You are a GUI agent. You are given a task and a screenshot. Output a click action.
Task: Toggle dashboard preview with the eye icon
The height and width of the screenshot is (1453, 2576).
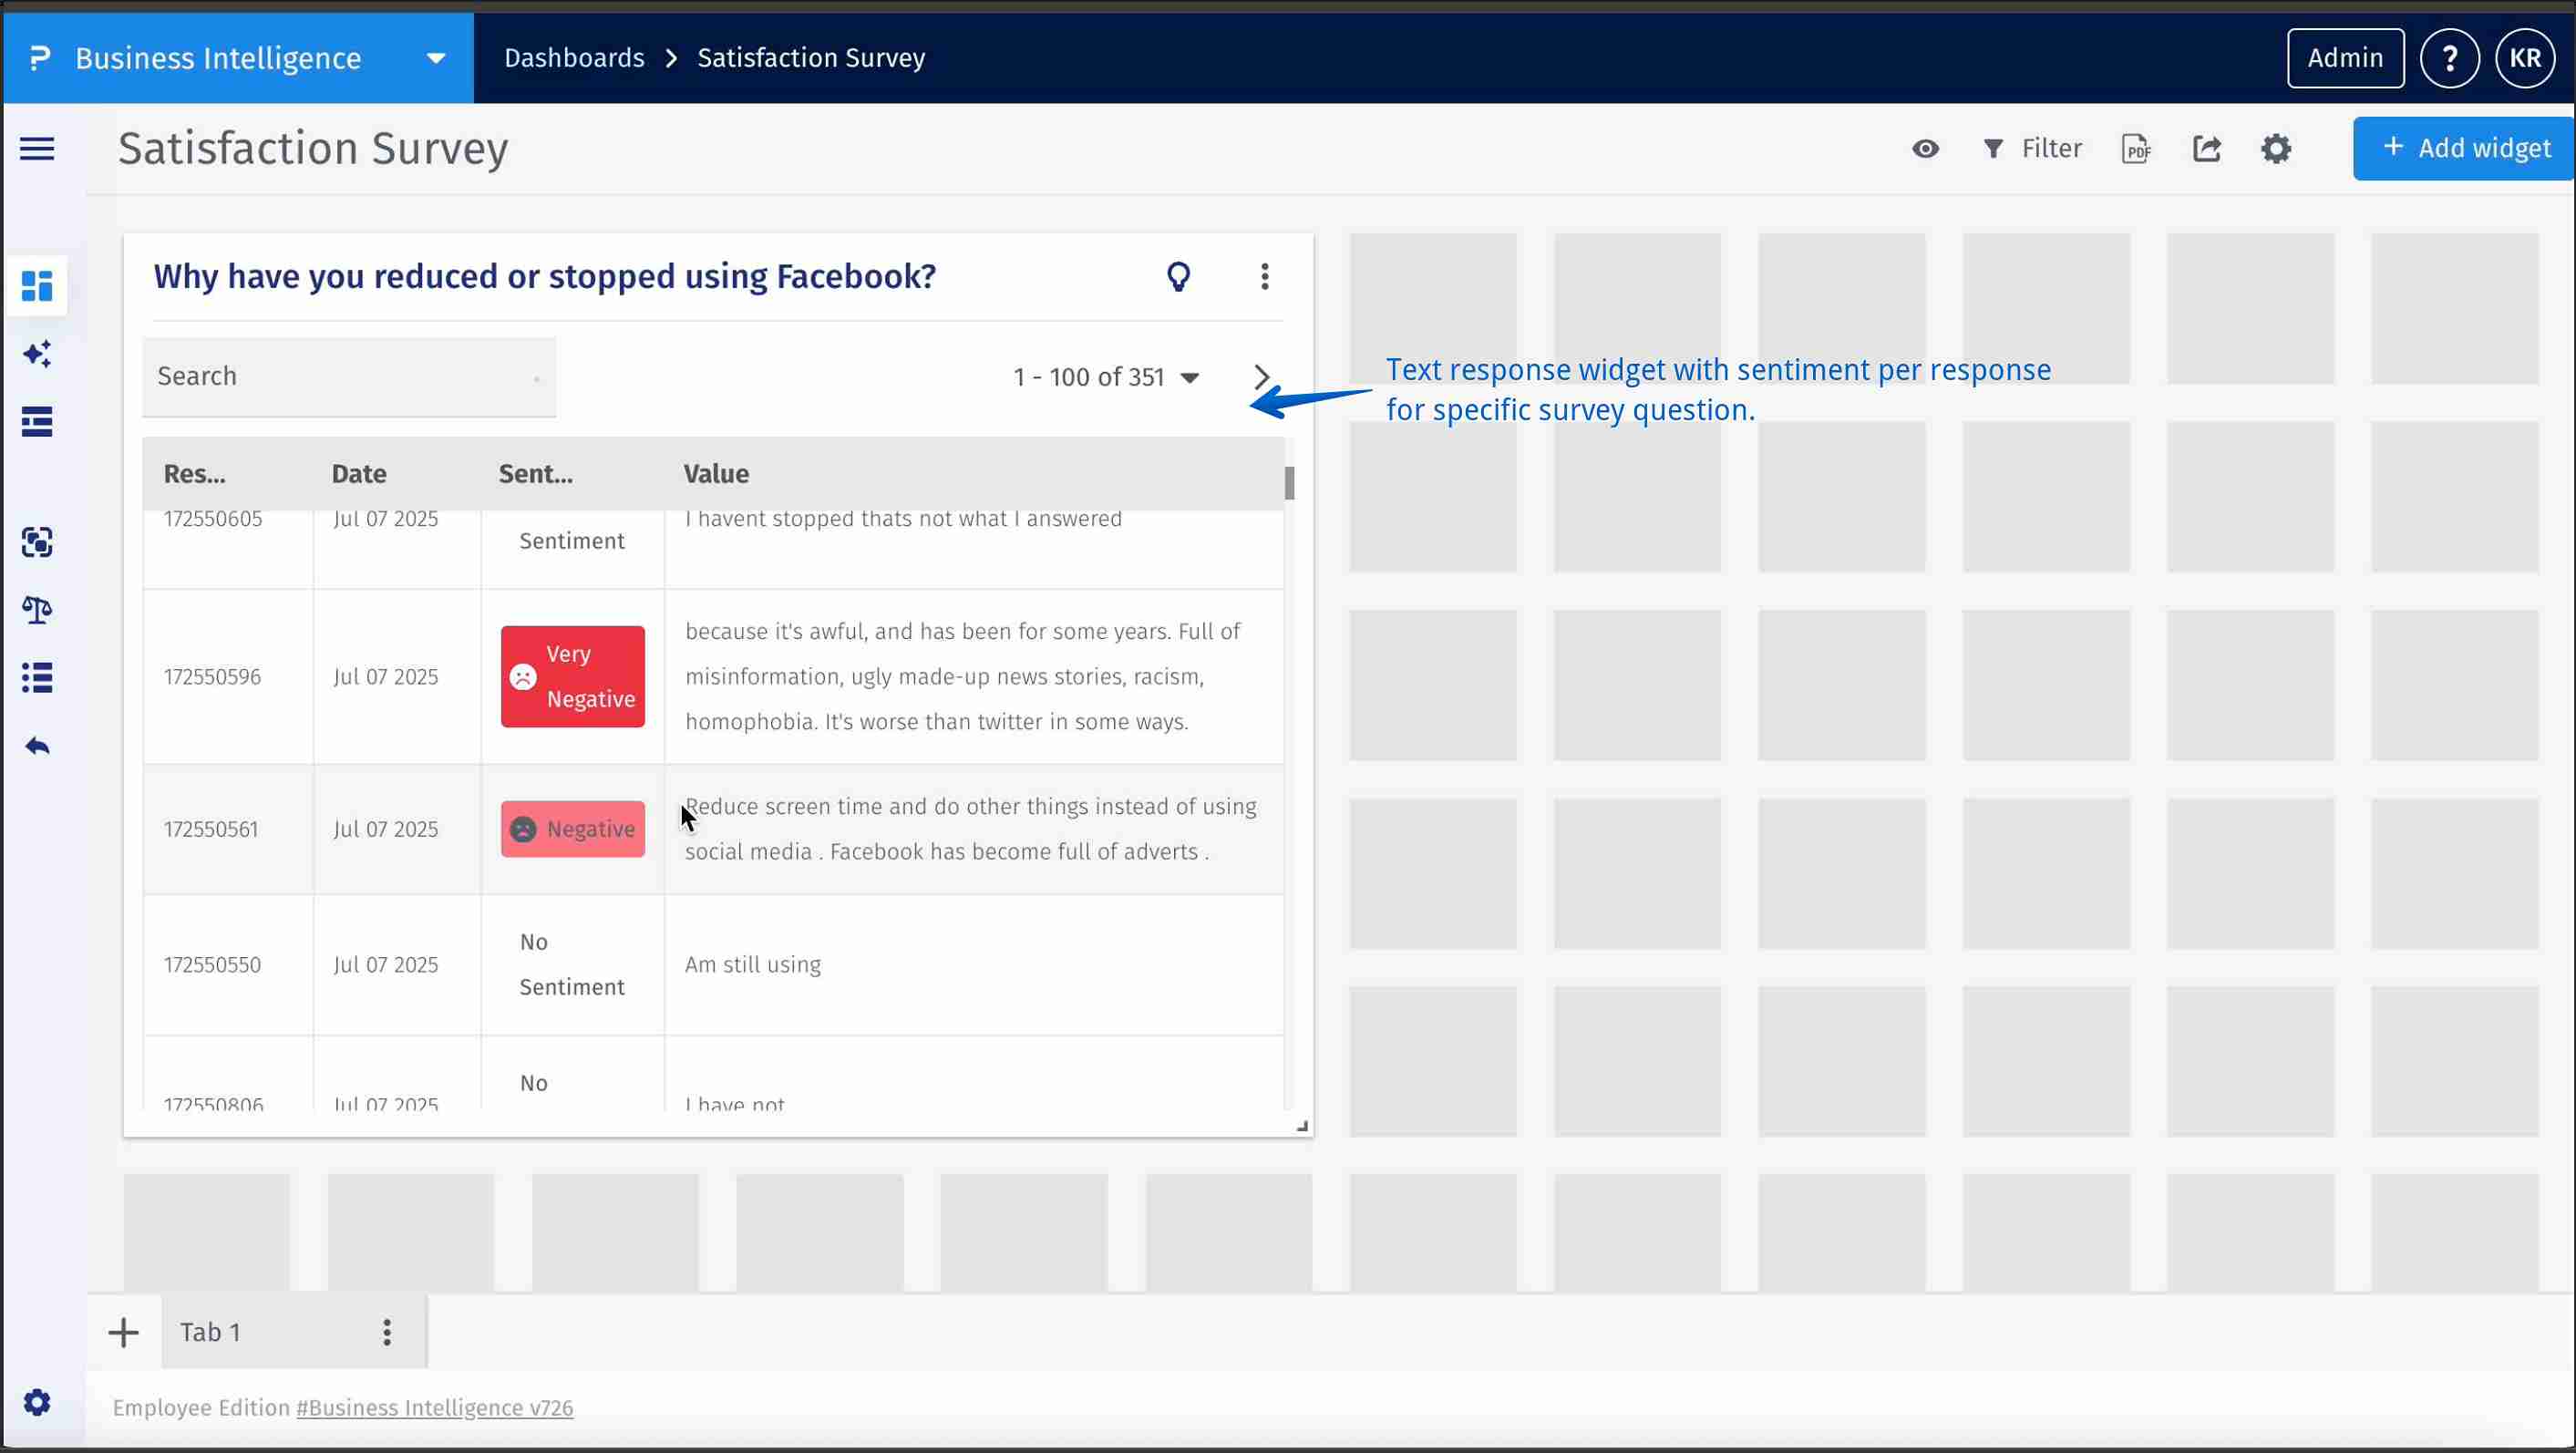1925,148
